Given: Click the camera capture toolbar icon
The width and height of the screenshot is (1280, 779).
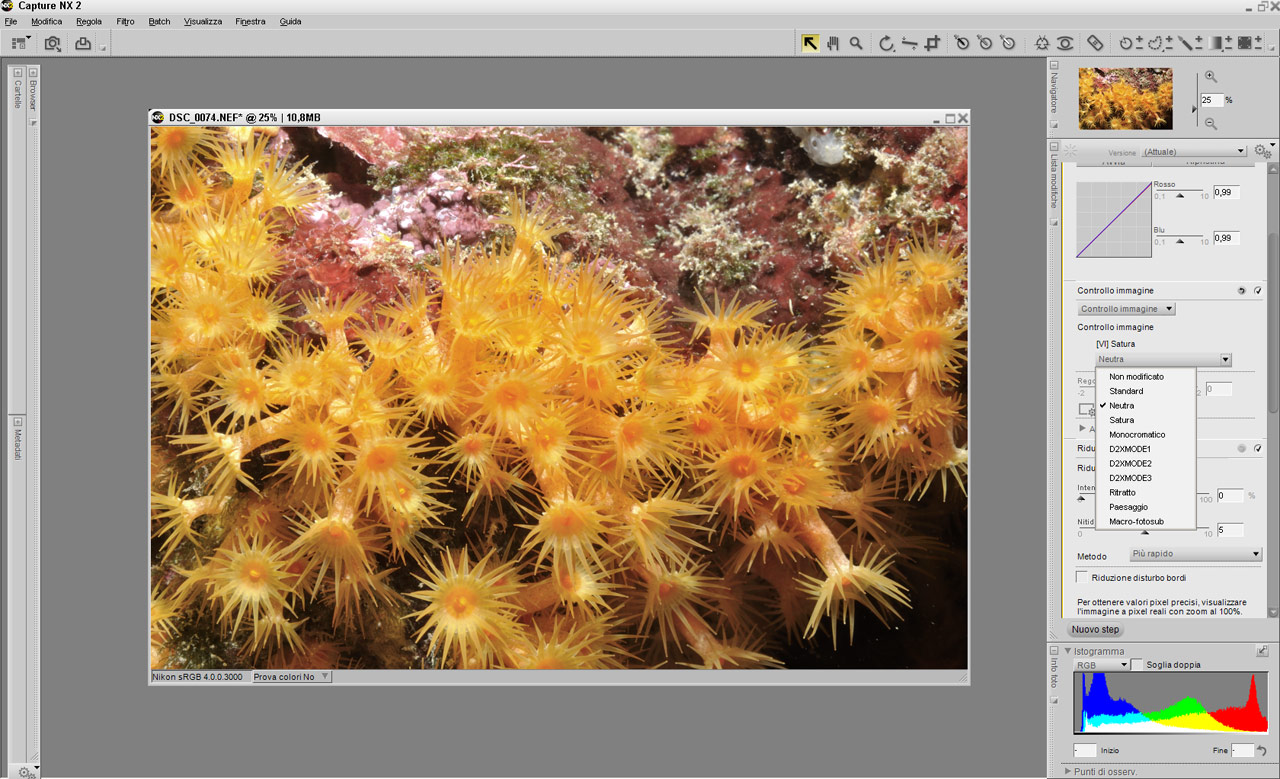Looking at the screenshot, I should click(x=52, y=43).
